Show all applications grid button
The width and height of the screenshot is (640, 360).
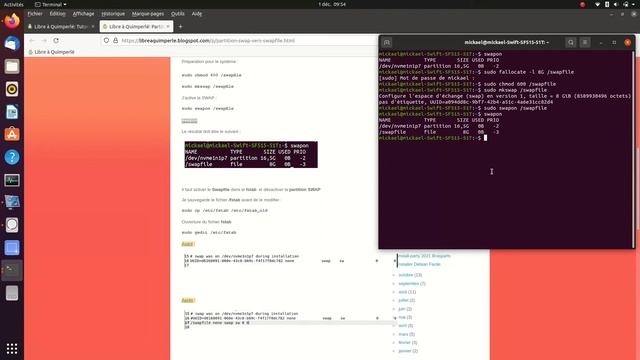coord(12,349)
